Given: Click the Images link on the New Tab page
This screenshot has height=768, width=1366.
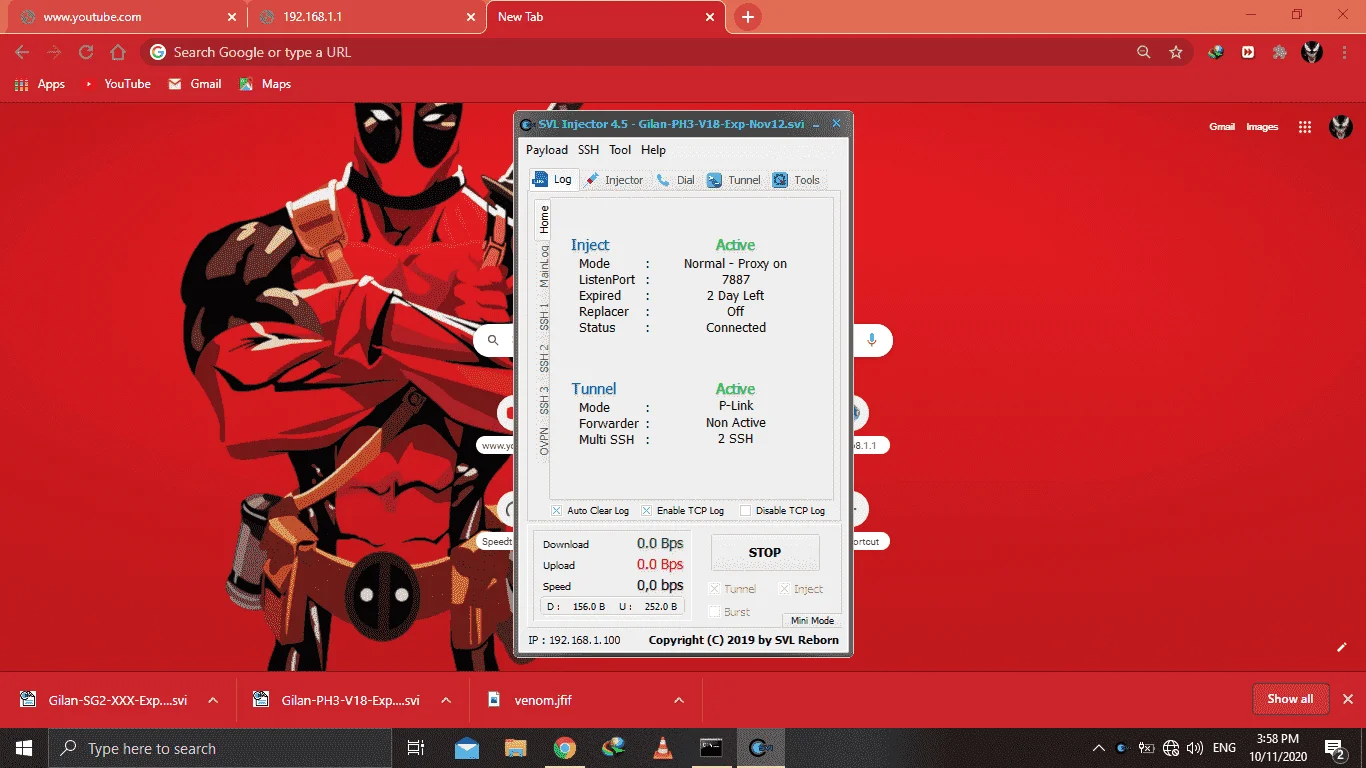Looking at the screenshot, I should (1262, 127).
